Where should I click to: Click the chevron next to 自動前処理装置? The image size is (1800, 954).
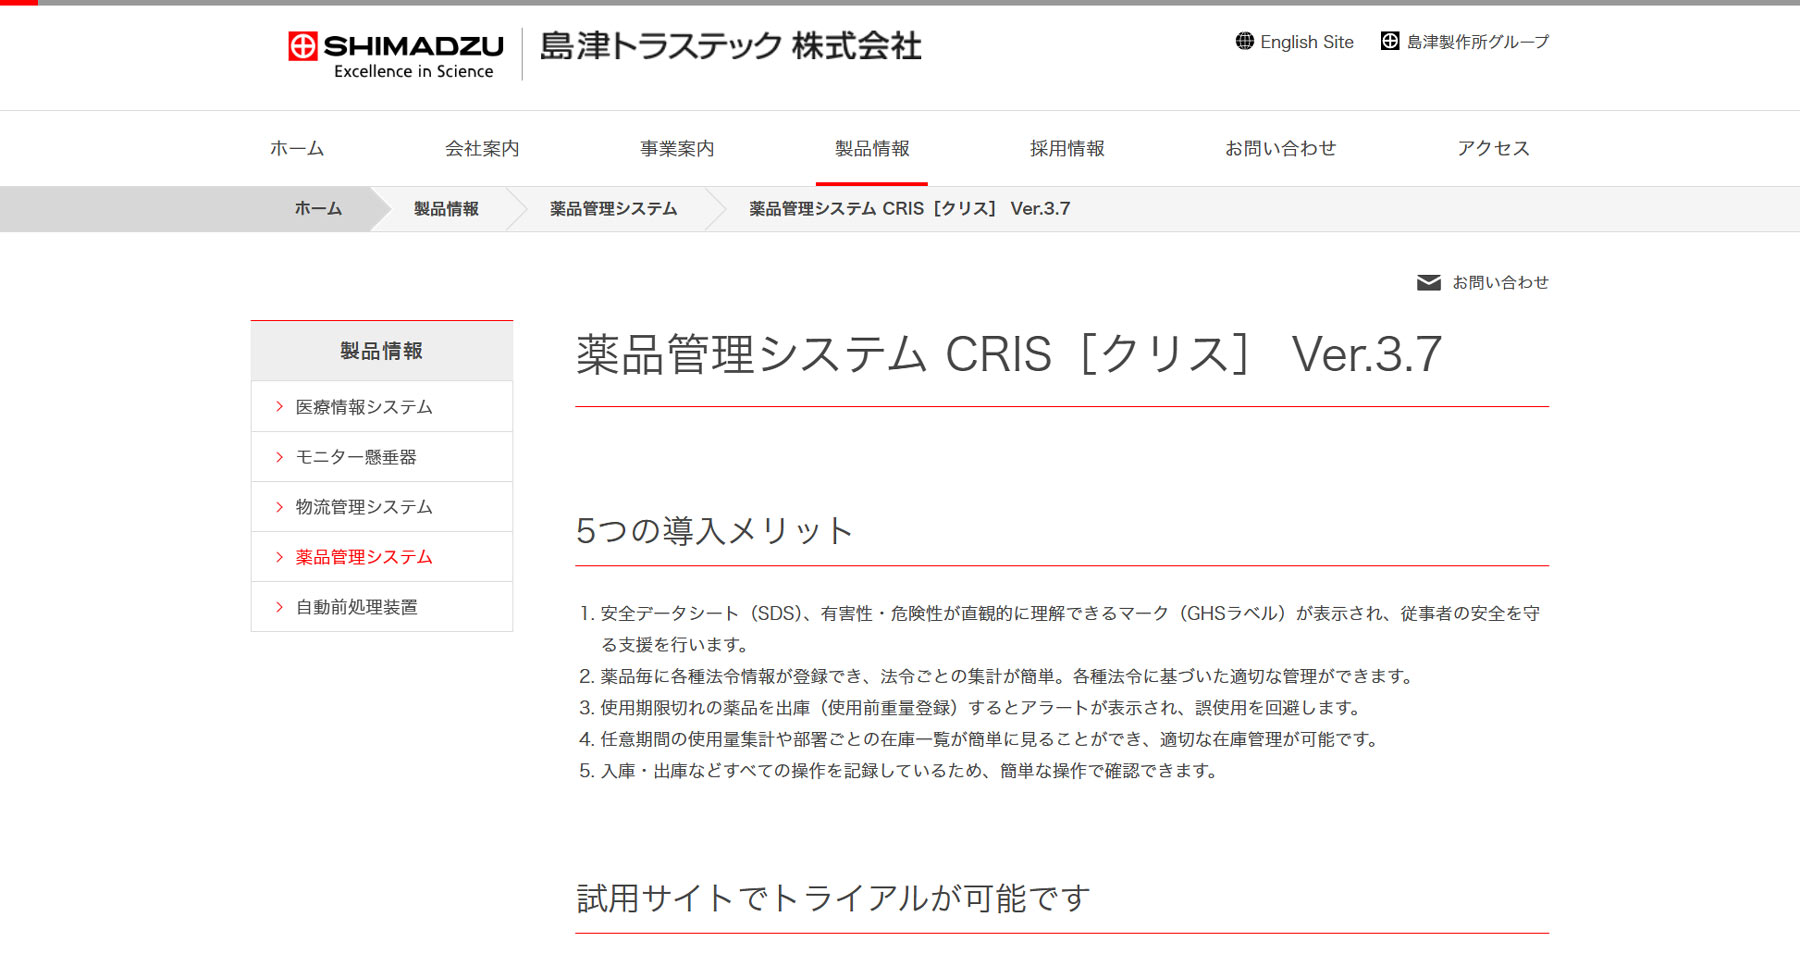point(279,607)
